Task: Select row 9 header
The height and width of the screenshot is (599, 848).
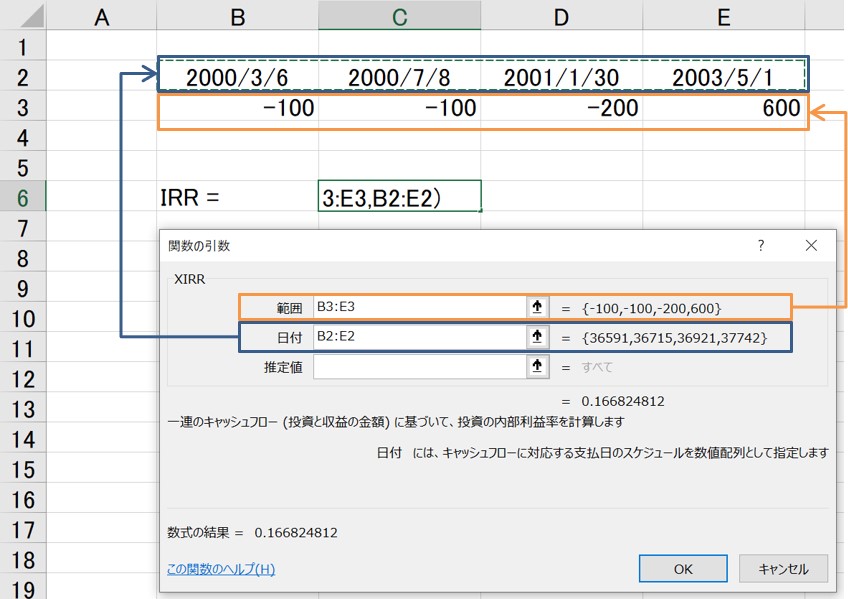Action: 23,288
